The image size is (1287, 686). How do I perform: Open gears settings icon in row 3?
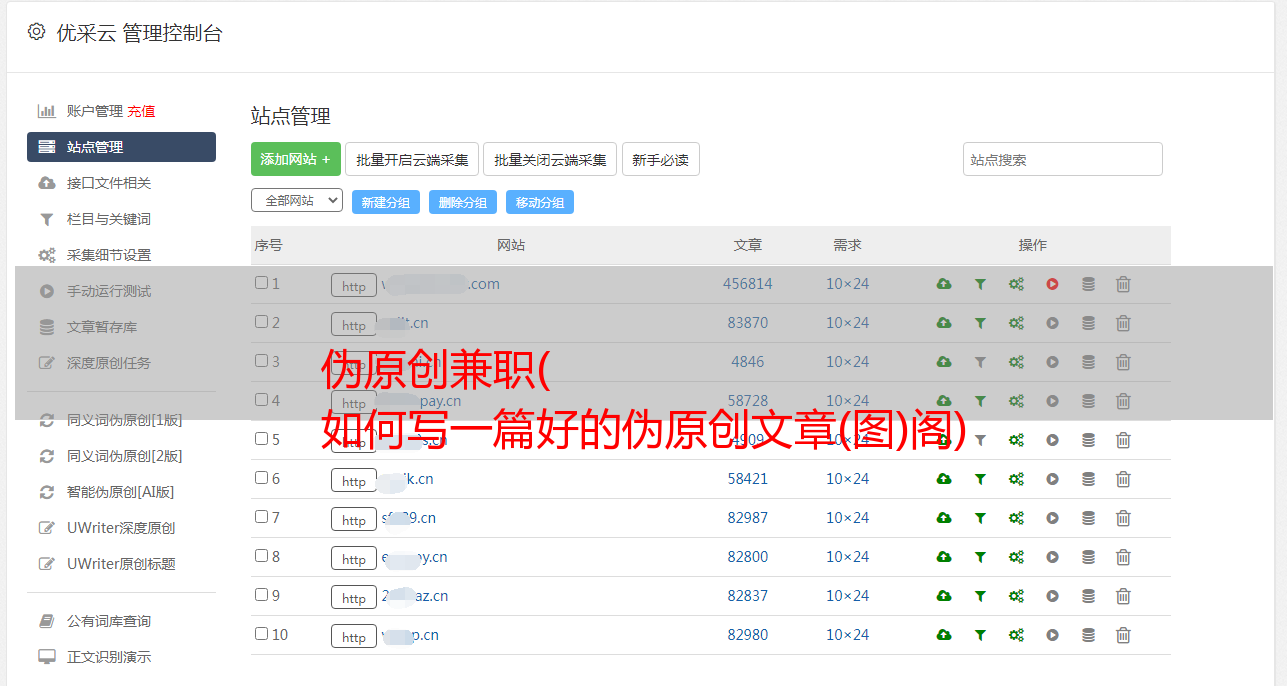click(x=1016, y=362)
